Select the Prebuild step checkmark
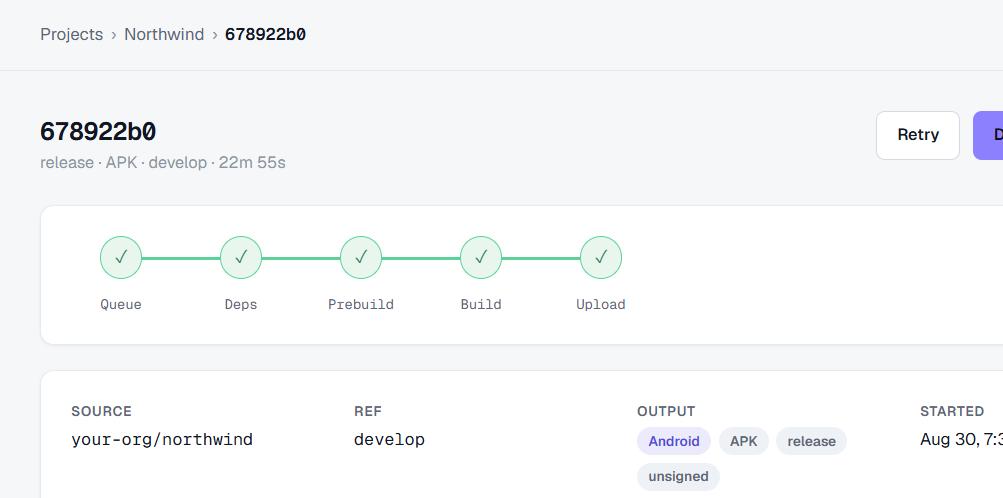Image resolution: width=1003 pixels, height=498 pixels. [x=361, y=258]
